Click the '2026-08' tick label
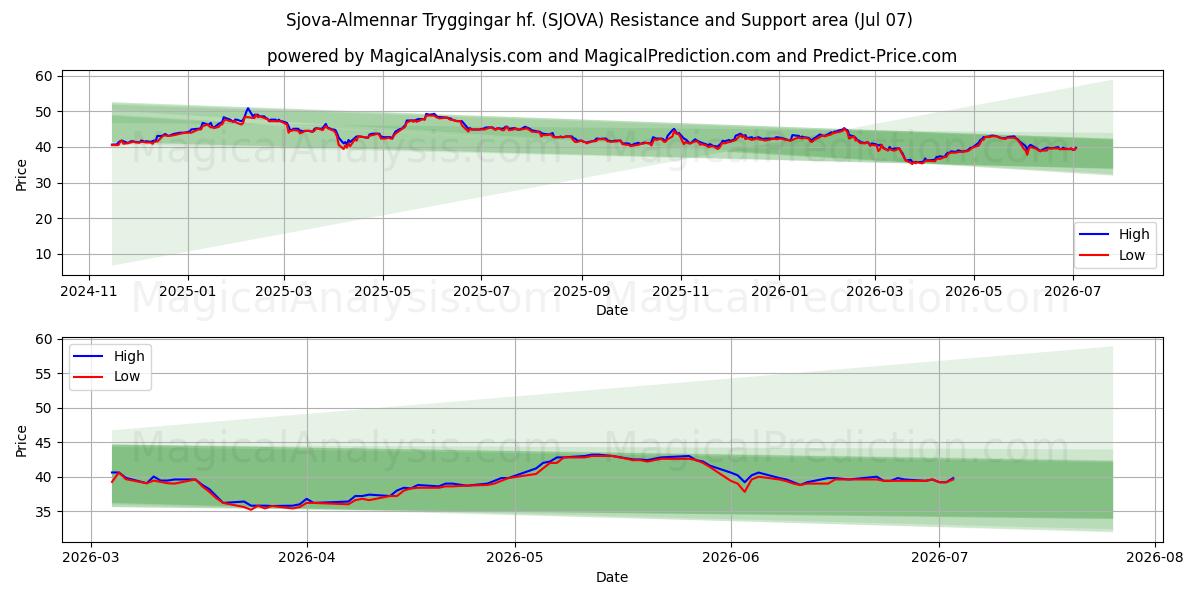This screenshot has height=600, width=1200. [x=1155, y=557]
